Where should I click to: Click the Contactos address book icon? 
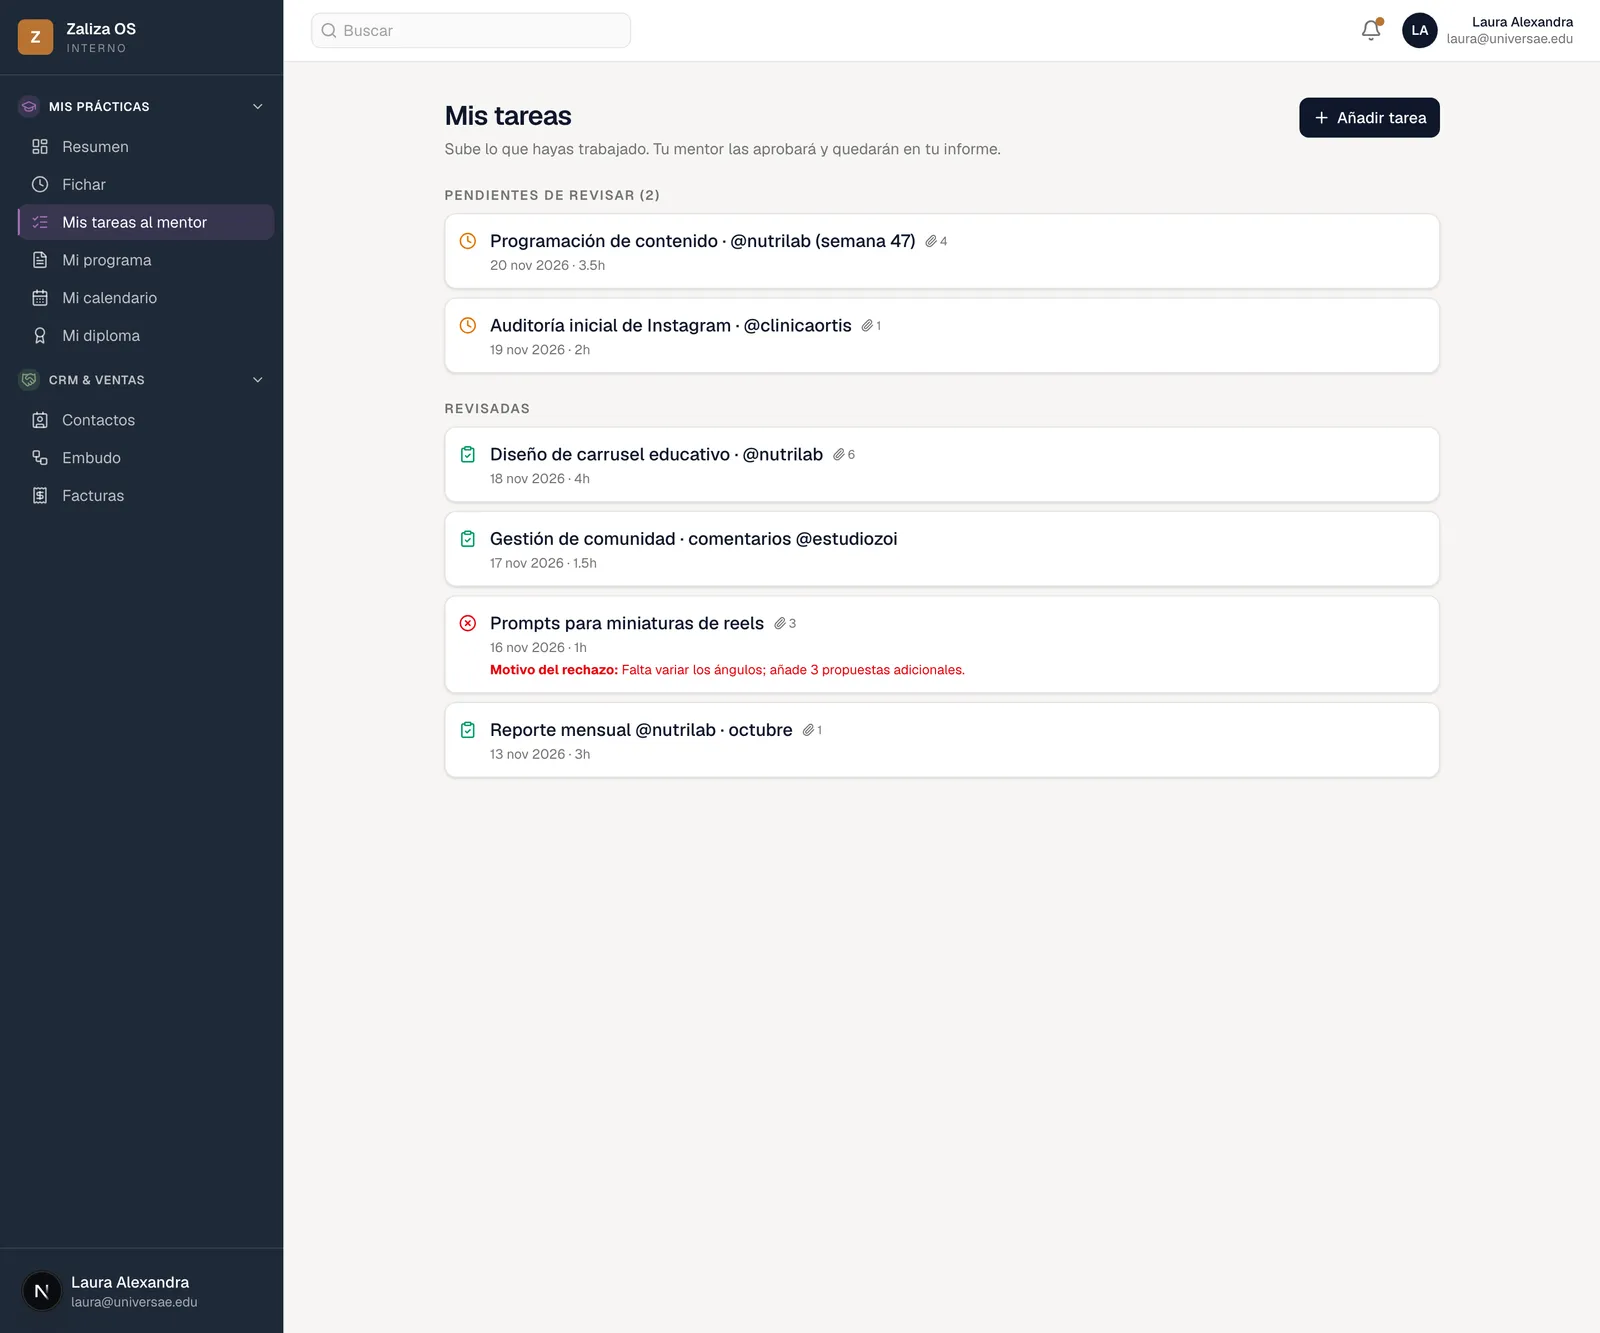coord(40,420)
